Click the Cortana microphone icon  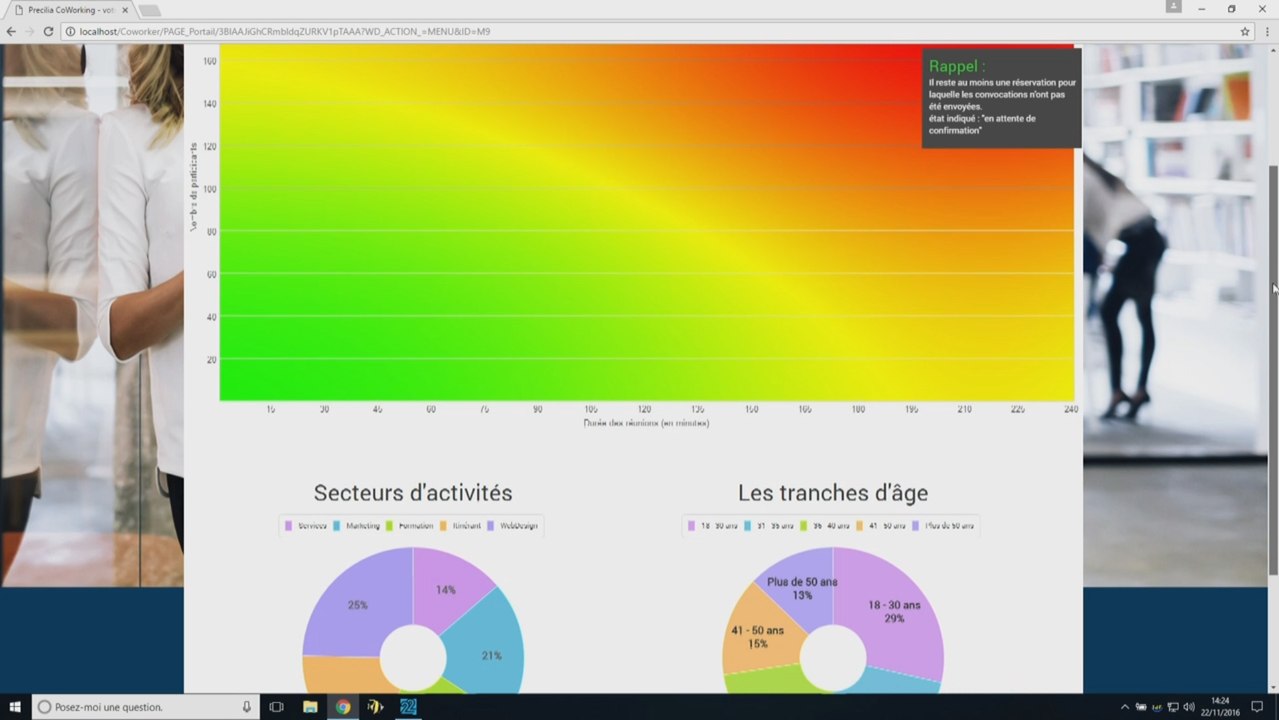246,707
